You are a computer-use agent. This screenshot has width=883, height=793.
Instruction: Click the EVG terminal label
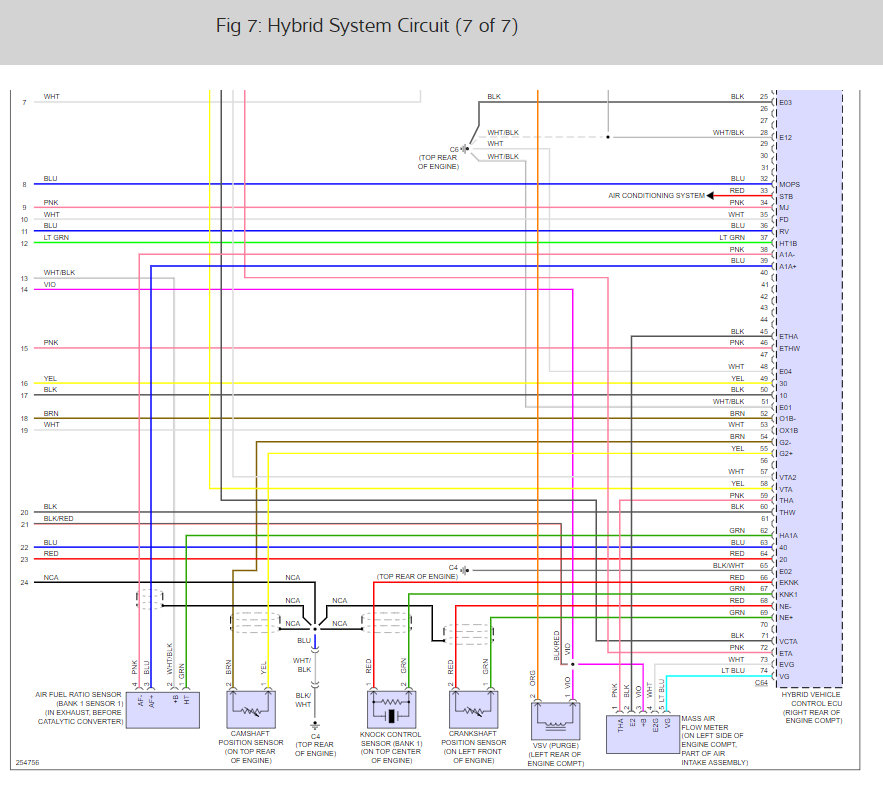[786, 665]
